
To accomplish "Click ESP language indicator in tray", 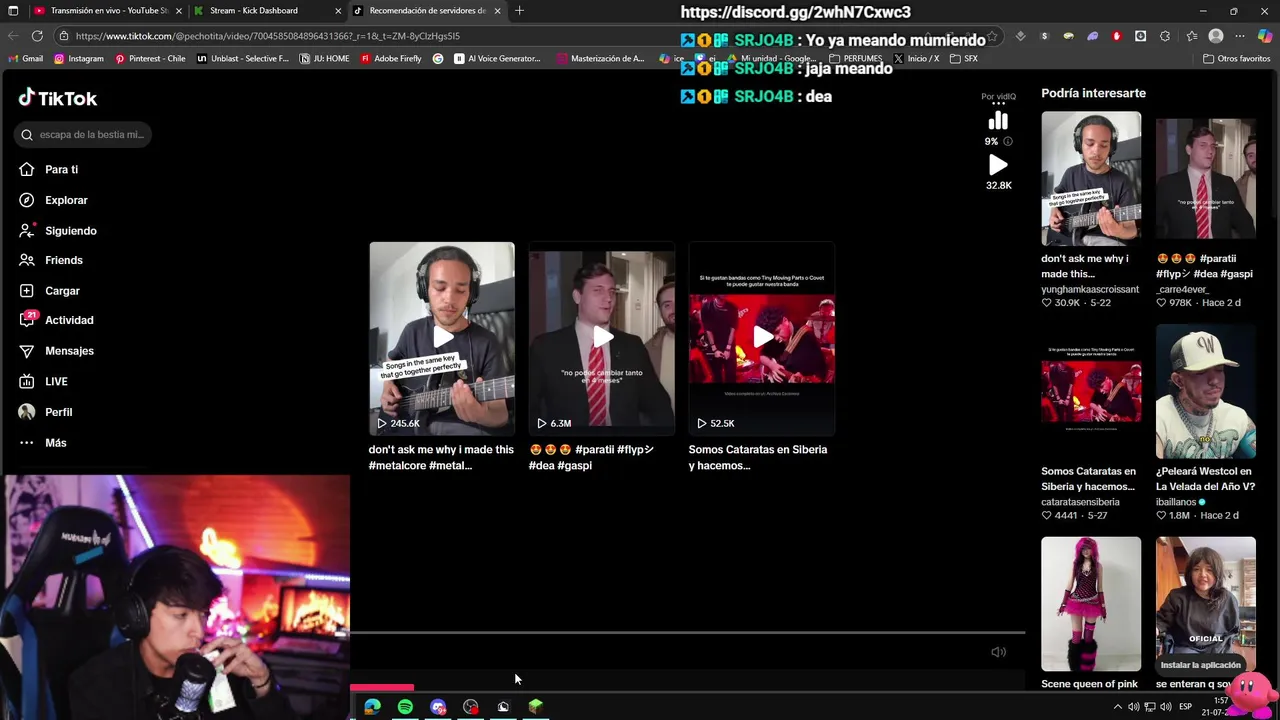I will point(1185,707).
